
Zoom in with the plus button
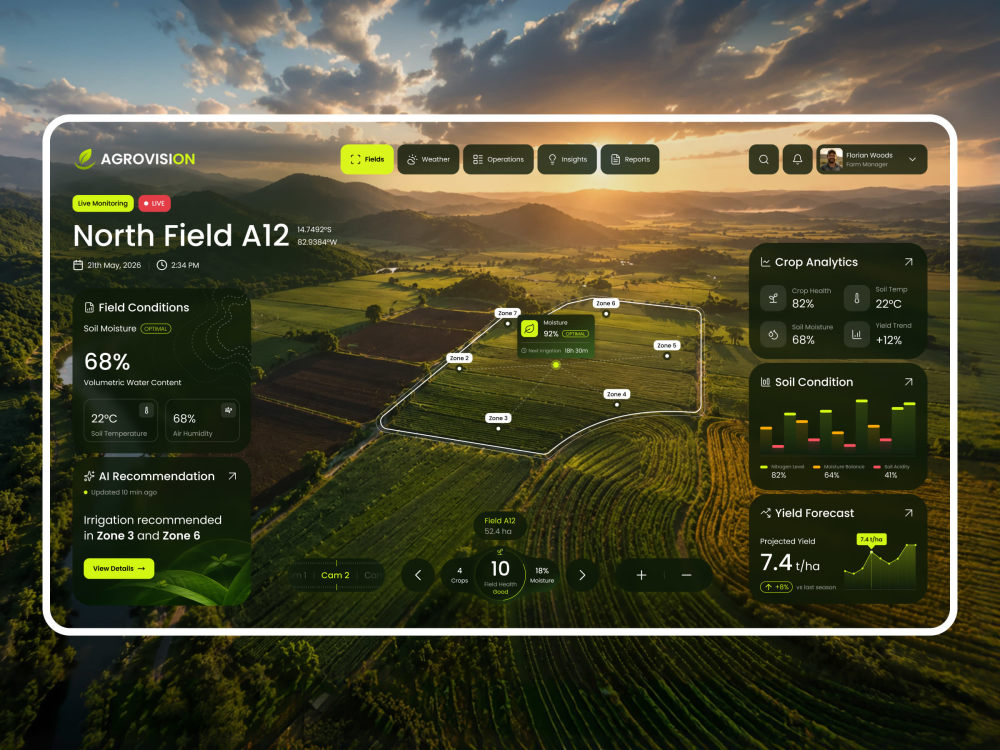[642, 575]
